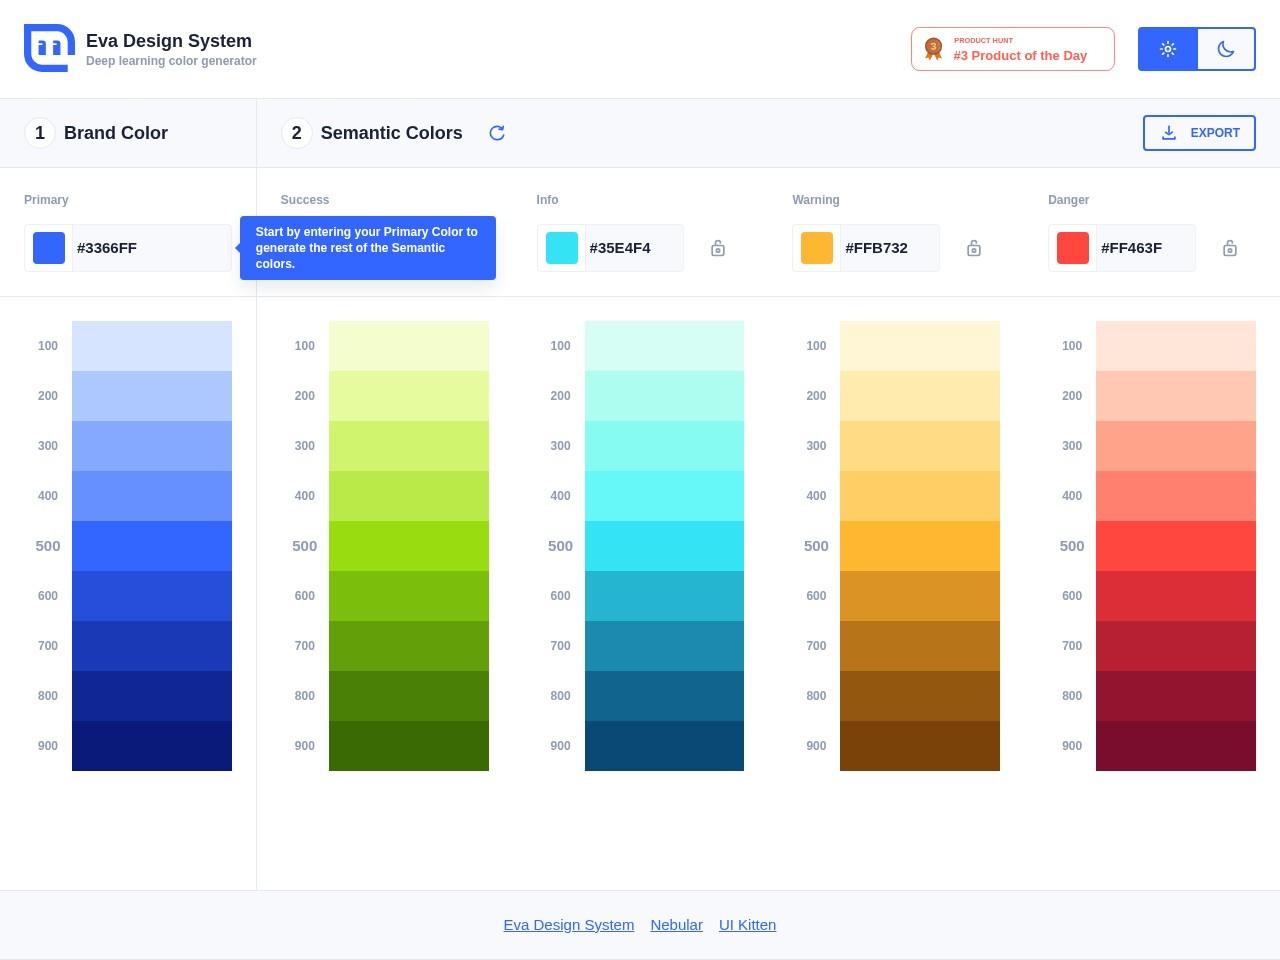Open the Eva Design System footer link

pyautogui.click(x=568, y=924)
